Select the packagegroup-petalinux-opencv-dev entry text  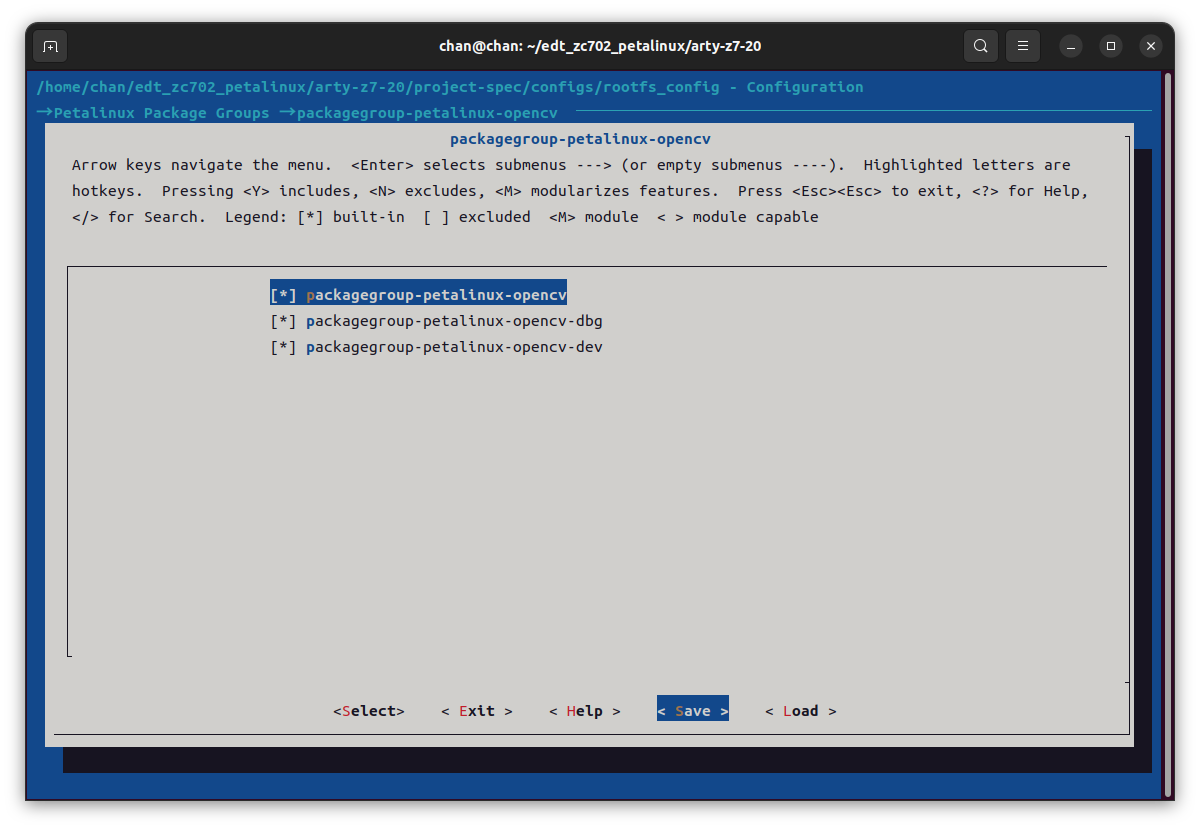454,347
